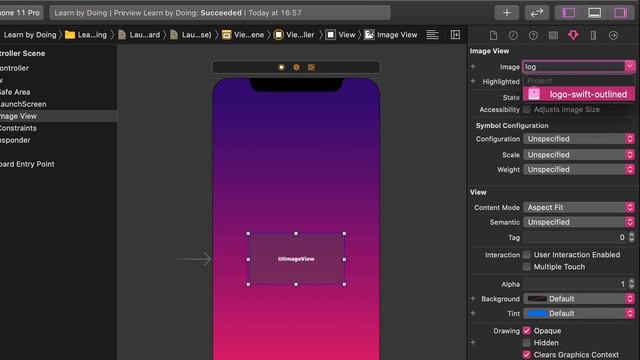Open the Content Mode Aspect Fit dropdown

(x=579, y=207)
